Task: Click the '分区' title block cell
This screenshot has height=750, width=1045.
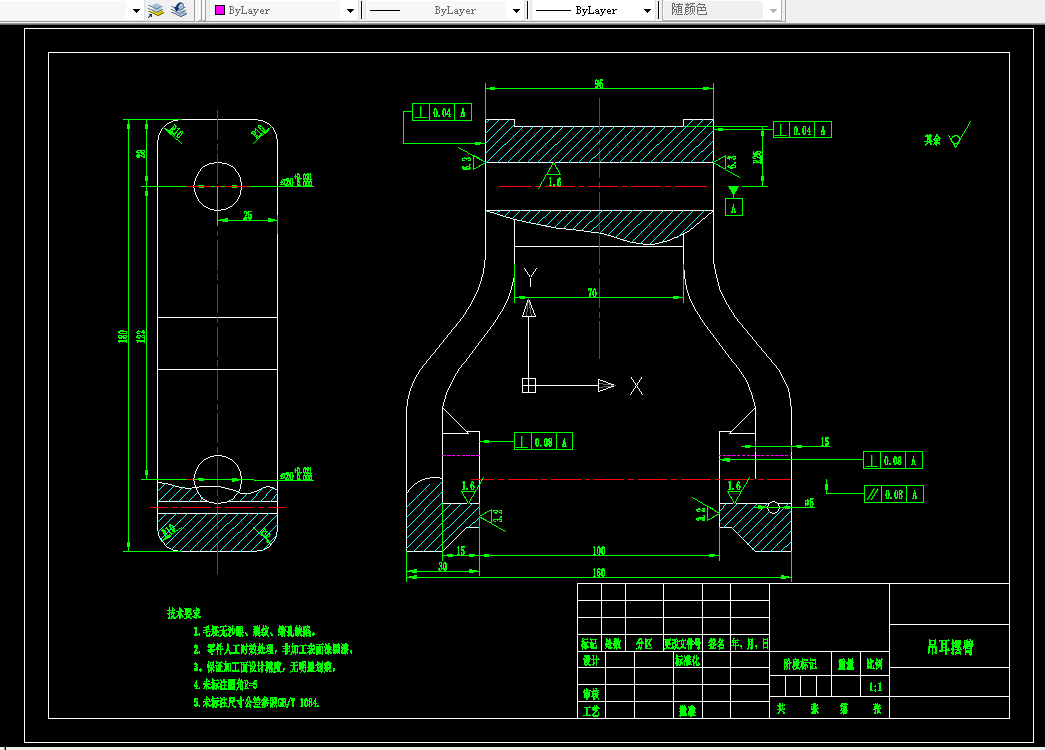Action: click(x=644, y=643)
